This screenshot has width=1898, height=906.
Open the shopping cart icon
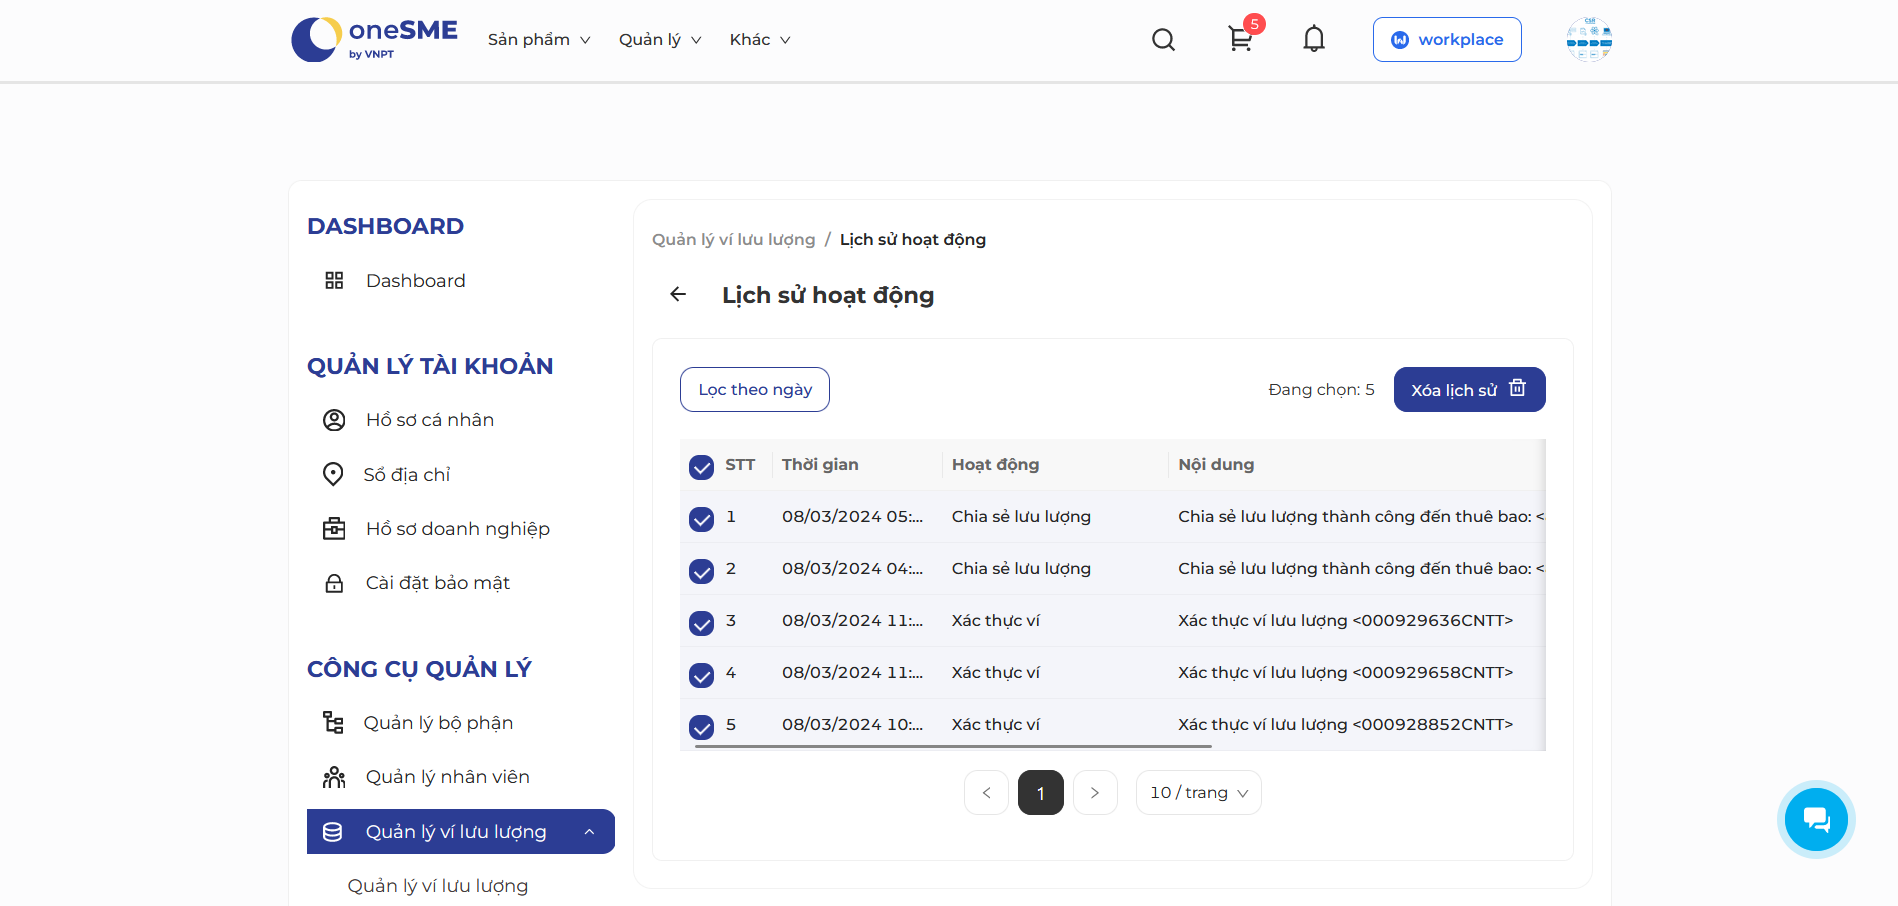click(x=1240, y=39)
